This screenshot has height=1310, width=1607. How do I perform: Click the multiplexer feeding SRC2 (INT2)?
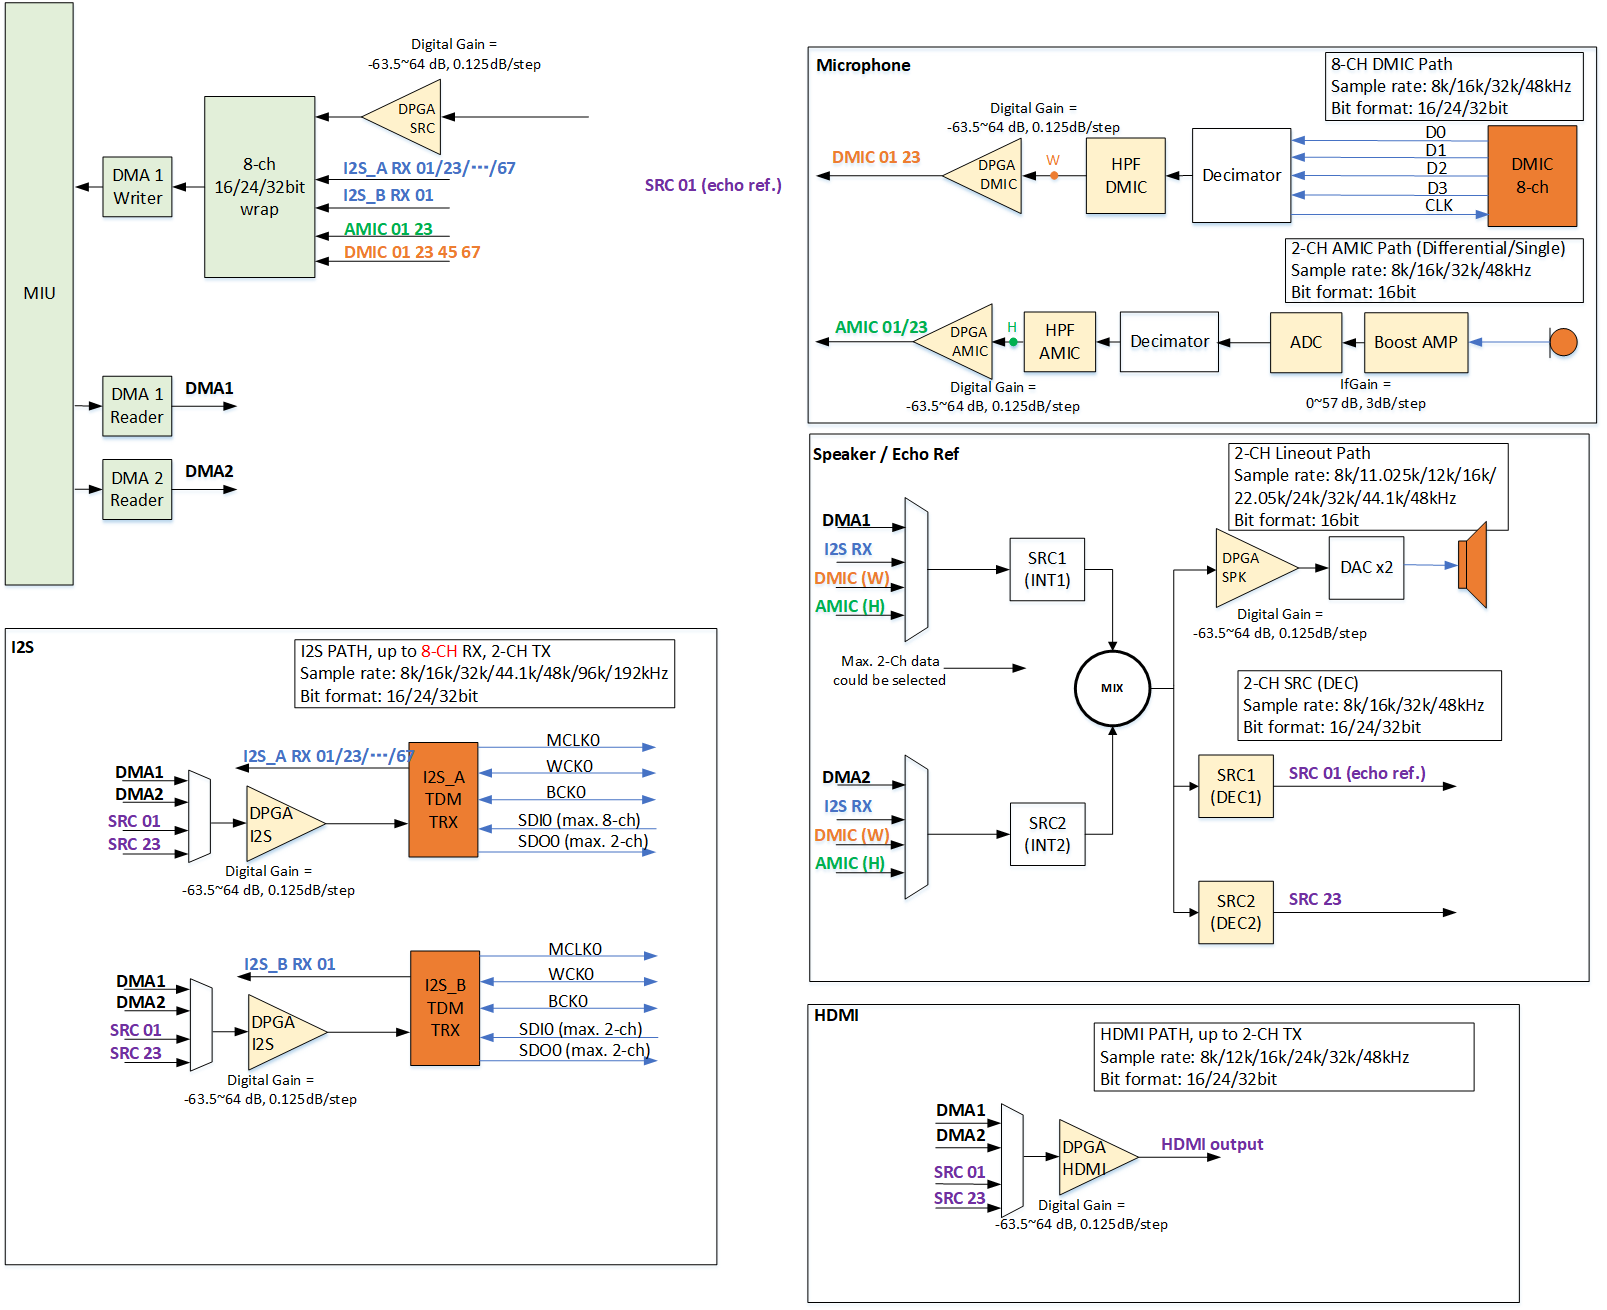pos(916,827)
